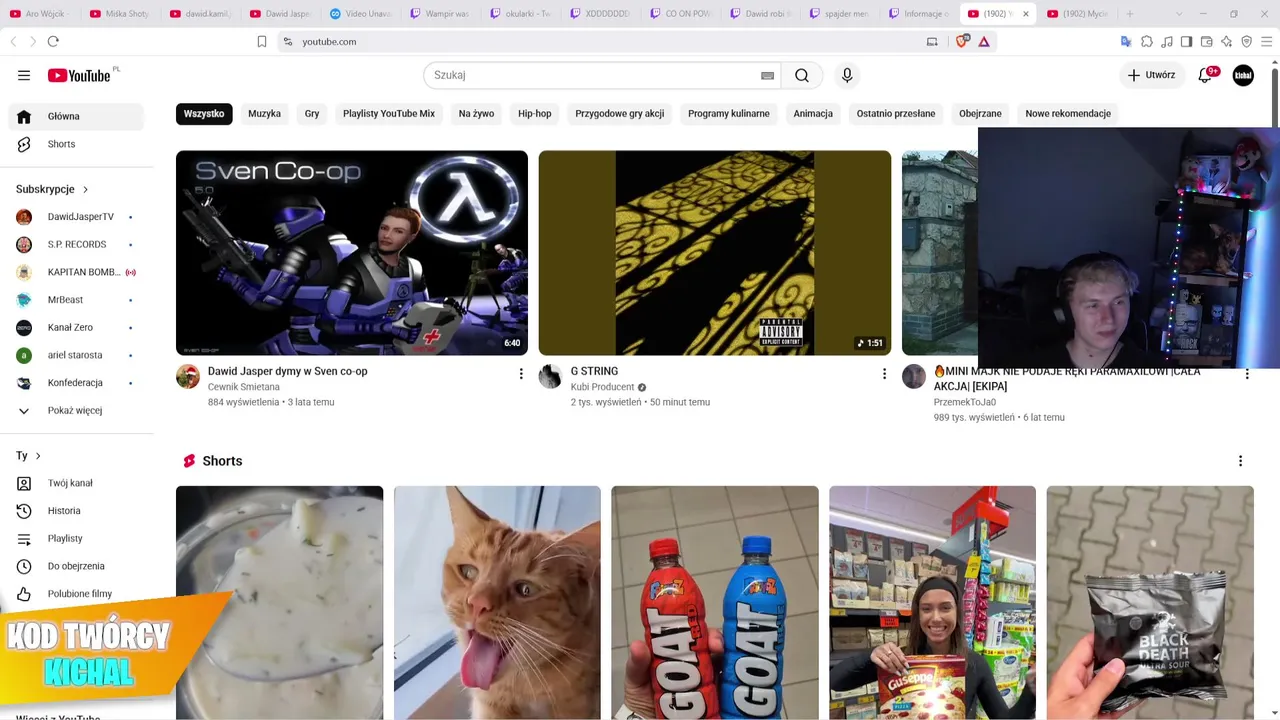
Task: Expand the Ty section chevron
Action: [38, 456]
